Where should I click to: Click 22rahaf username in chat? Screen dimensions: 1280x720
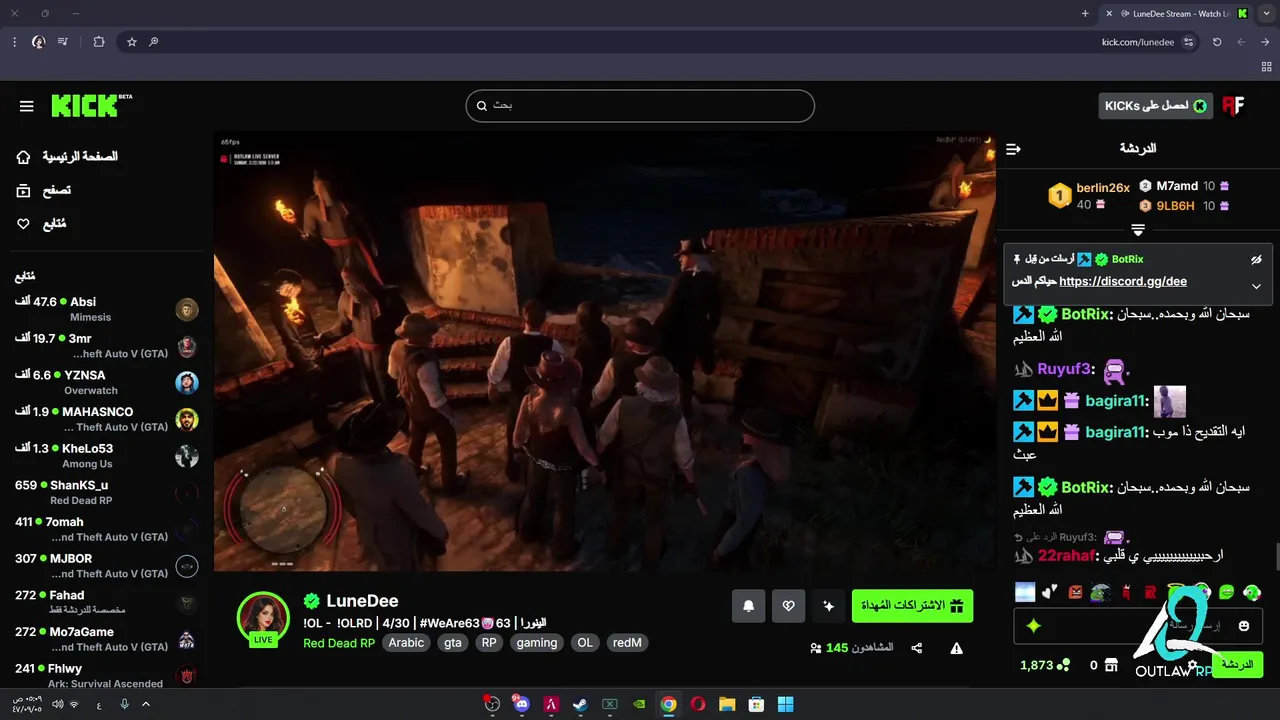coord(1067,555)
